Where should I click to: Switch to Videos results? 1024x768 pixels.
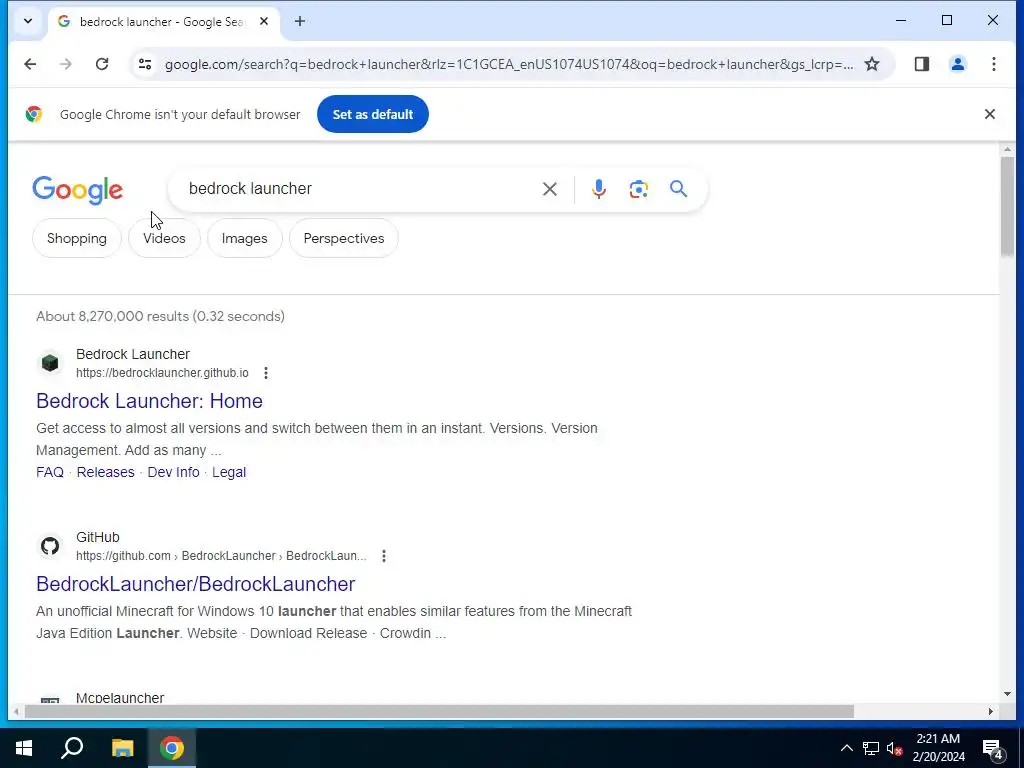165,238
